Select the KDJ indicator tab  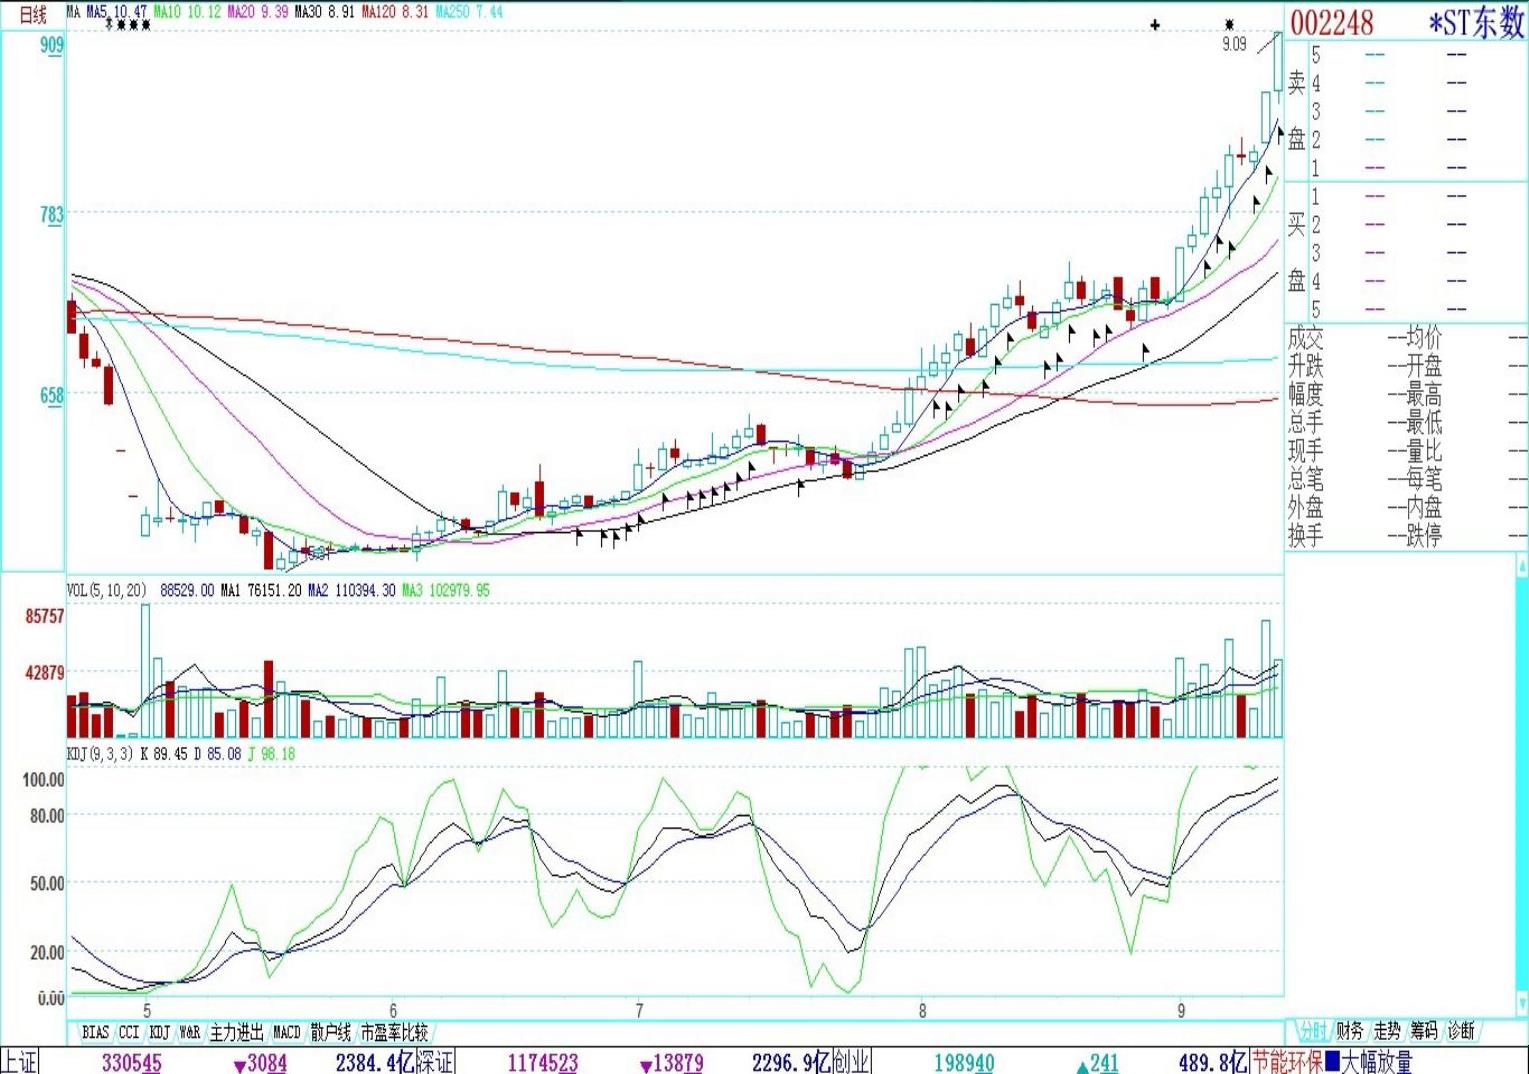pos(159,1032)
